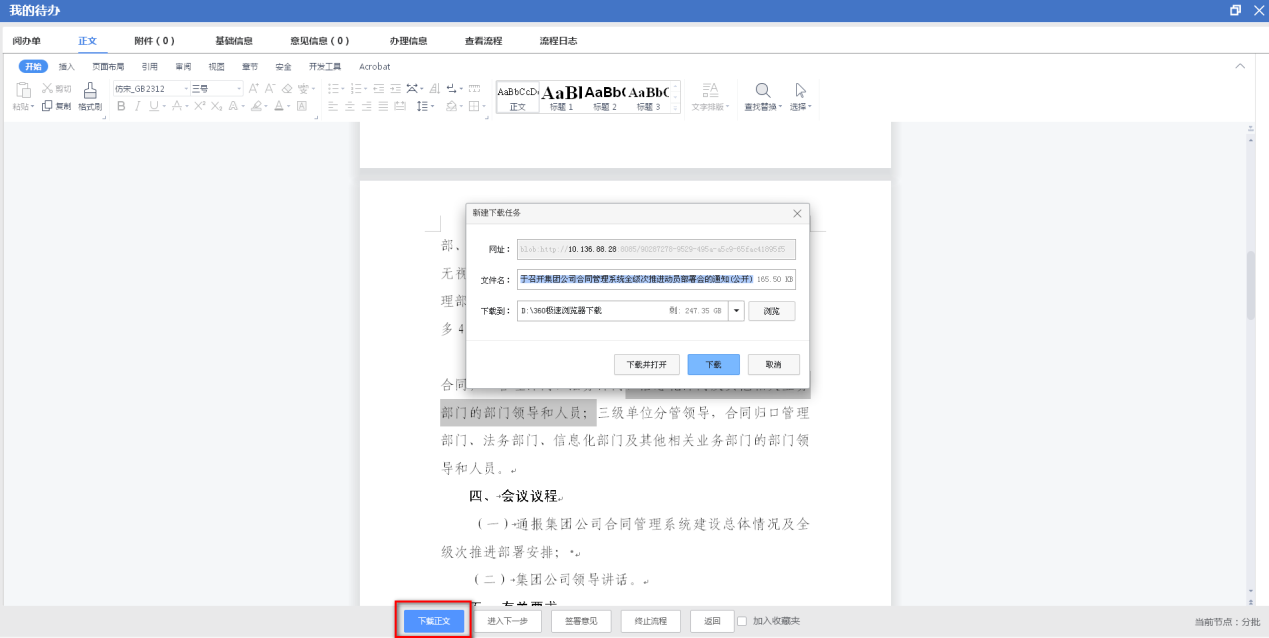The height and width of the screenshot is (638, 1269).
Task: Open the font size 三号 dropdown
Action: coord(238,89)
